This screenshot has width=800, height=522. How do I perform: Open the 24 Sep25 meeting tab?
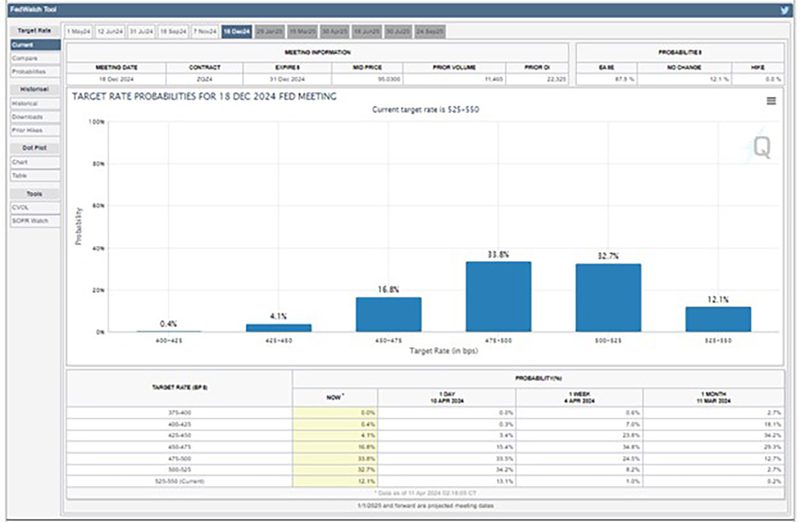pos(430,31)
